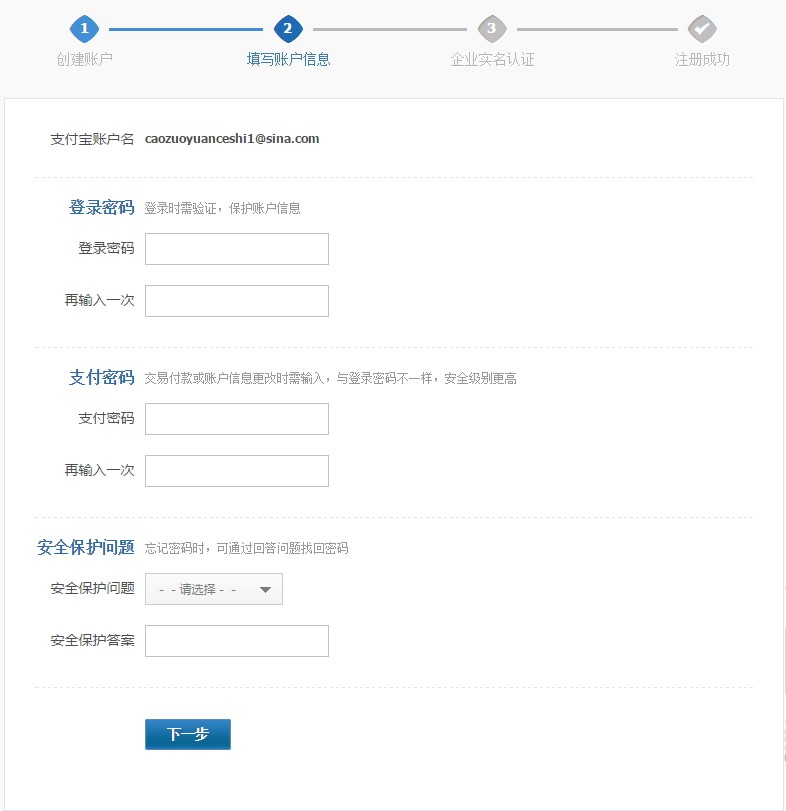Image resolution: width=786 pixels, height=811 pixels.
Task: Focus the 支付密码 input box
Action: click(236, 419)
